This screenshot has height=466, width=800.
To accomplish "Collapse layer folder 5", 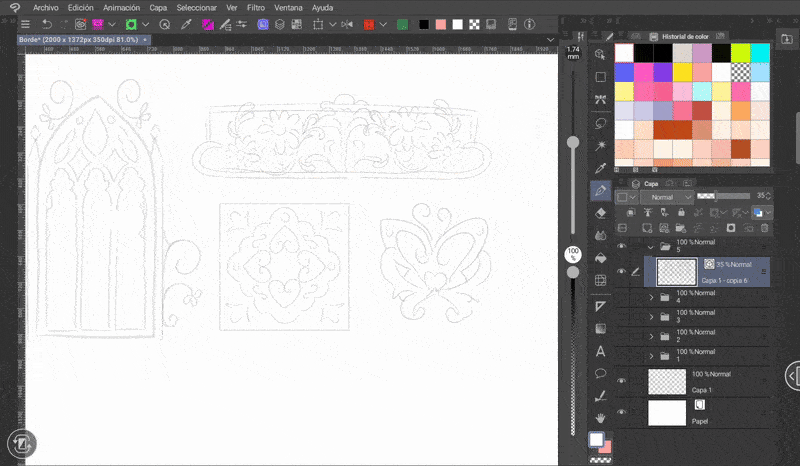I will (x=652, y=246).
